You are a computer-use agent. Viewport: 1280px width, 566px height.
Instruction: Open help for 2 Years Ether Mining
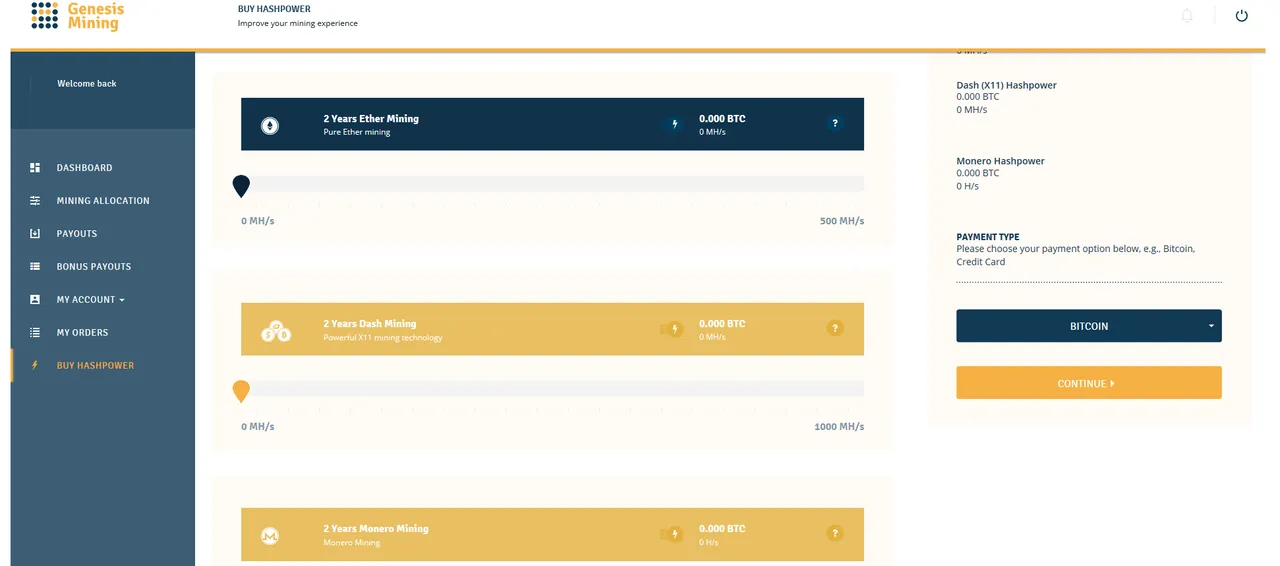(836, 124)
